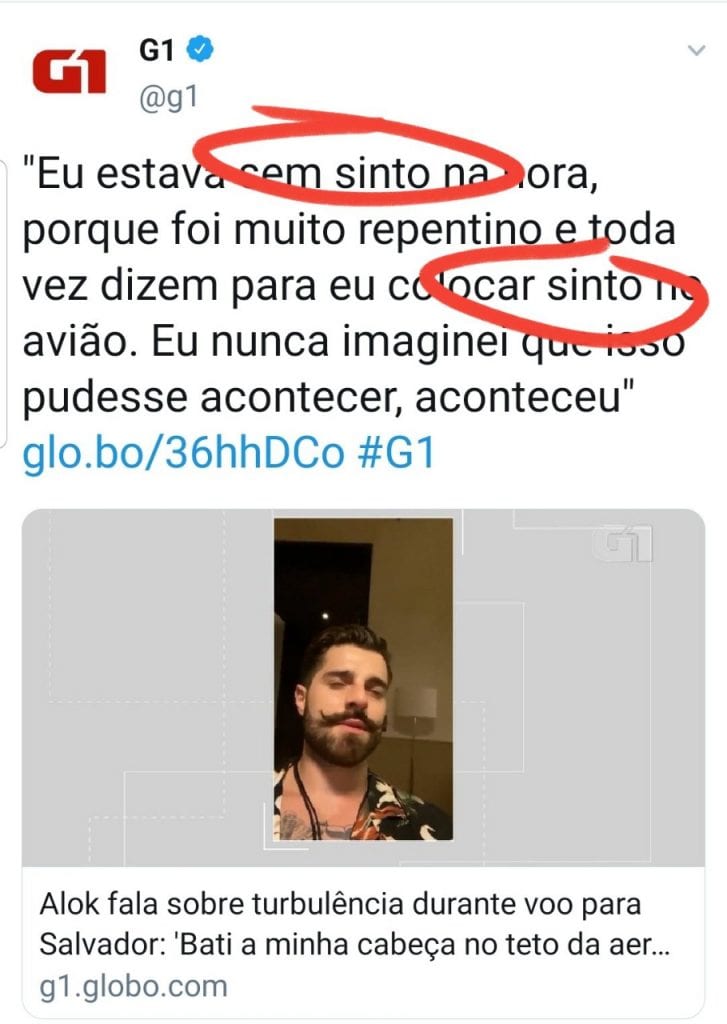Click the blue verified badge beside G1
Viewport: 727px width, 1024px height.
[x=201, y=50]
